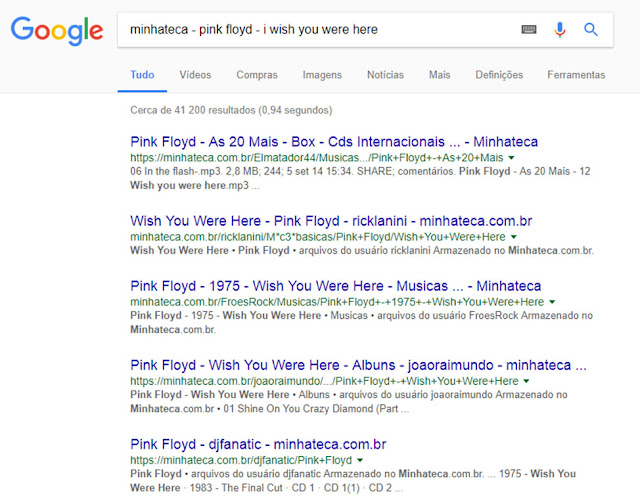Click URL text minhateca.com.br/ricklanini
The width and height of the screenshot is (640, 500).
[x=318, y=237]
